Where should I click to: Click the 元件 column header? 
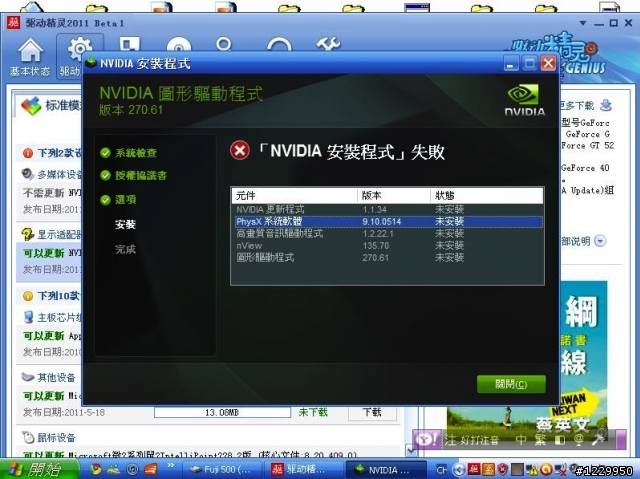coord(295,196)
